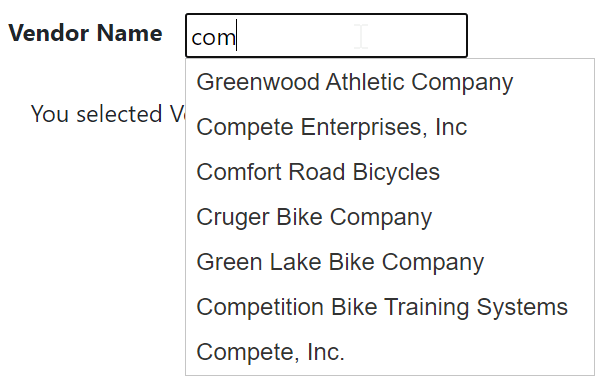Choose Compete Enterprises, Inc from list
This screenshot has height=381, width=611.
point(390,127)
